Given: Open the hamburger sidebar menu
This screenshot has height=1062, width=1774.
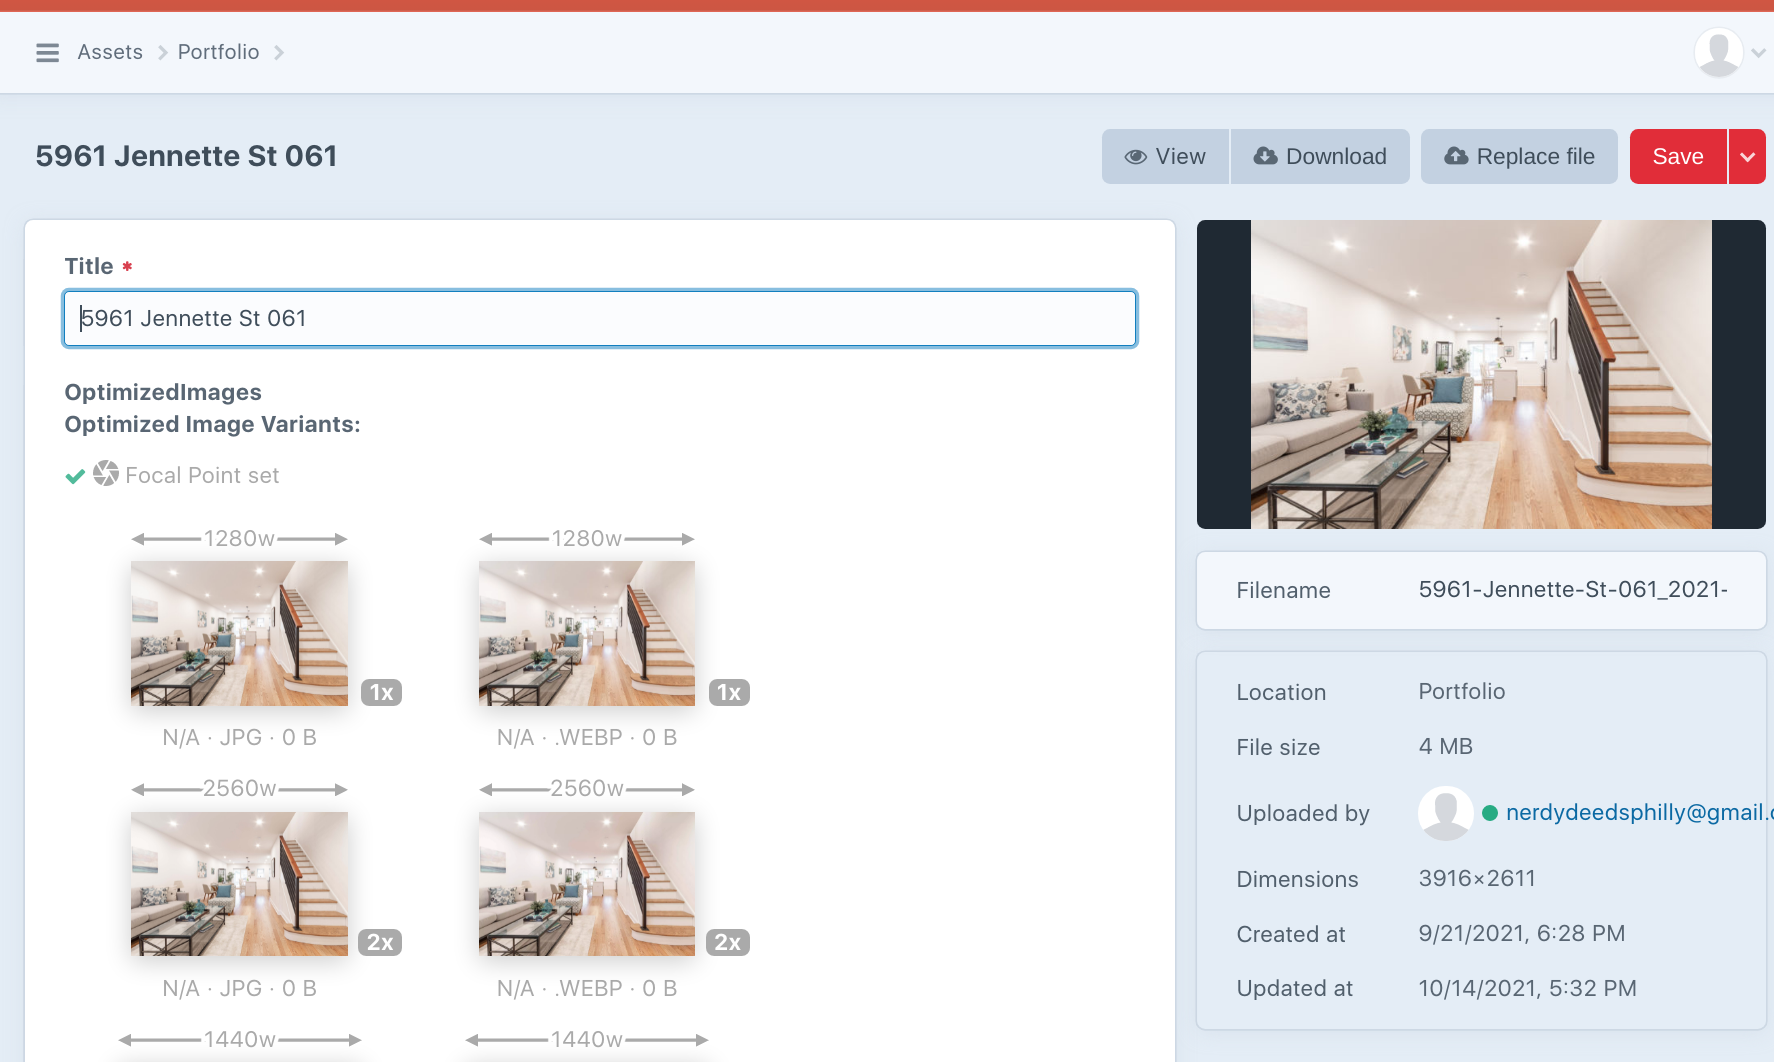Looking at the screenshot, I should 47,53.
